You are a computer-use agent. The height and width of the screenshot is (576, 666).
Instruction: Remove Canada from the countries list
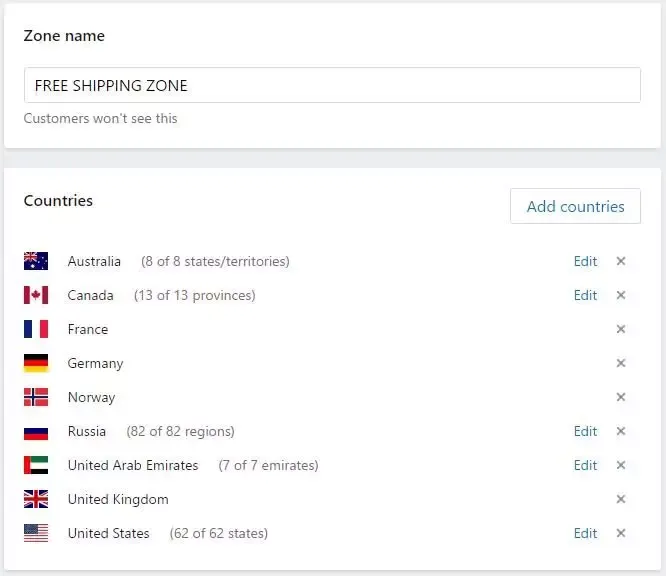(x=621, y=295)
